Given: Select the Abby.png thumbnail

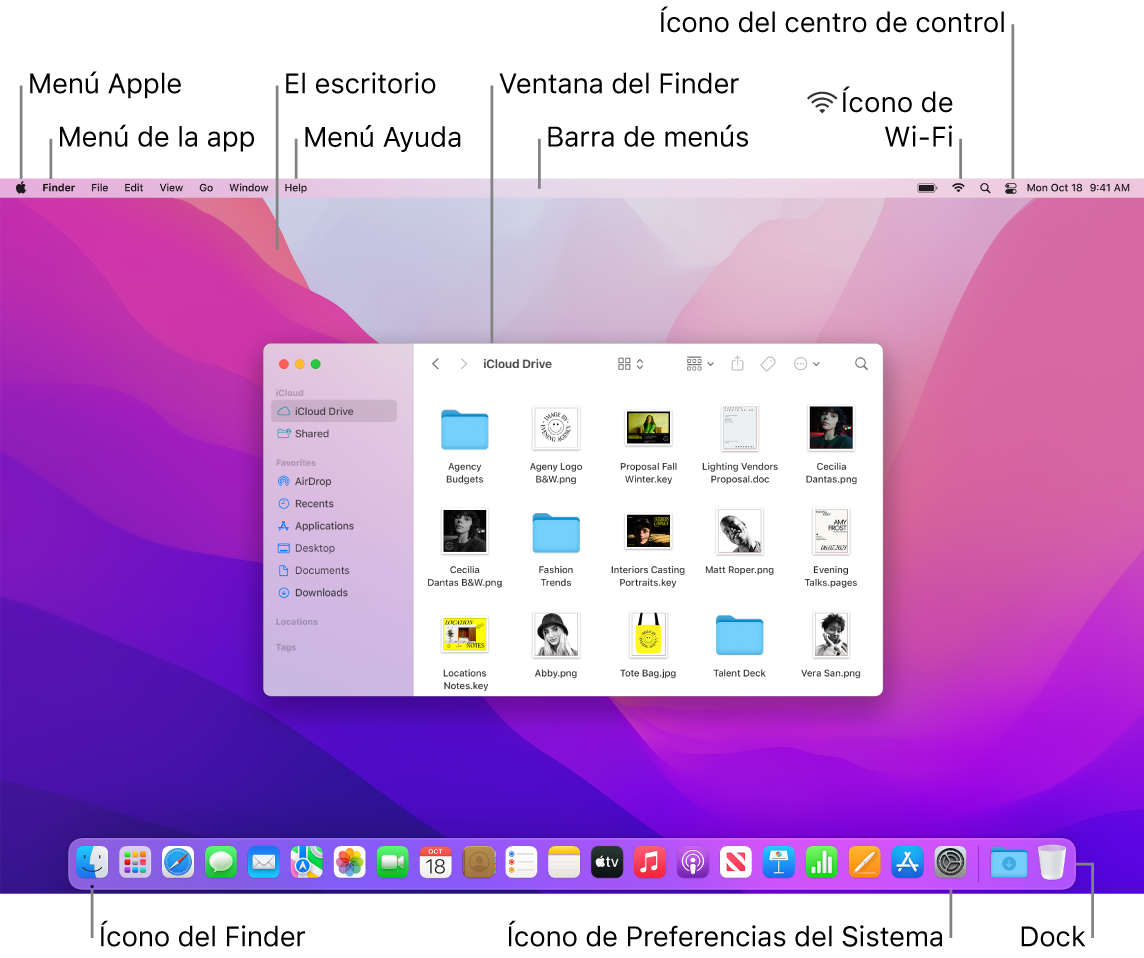Looking at the screenshot, I should 556,634.
